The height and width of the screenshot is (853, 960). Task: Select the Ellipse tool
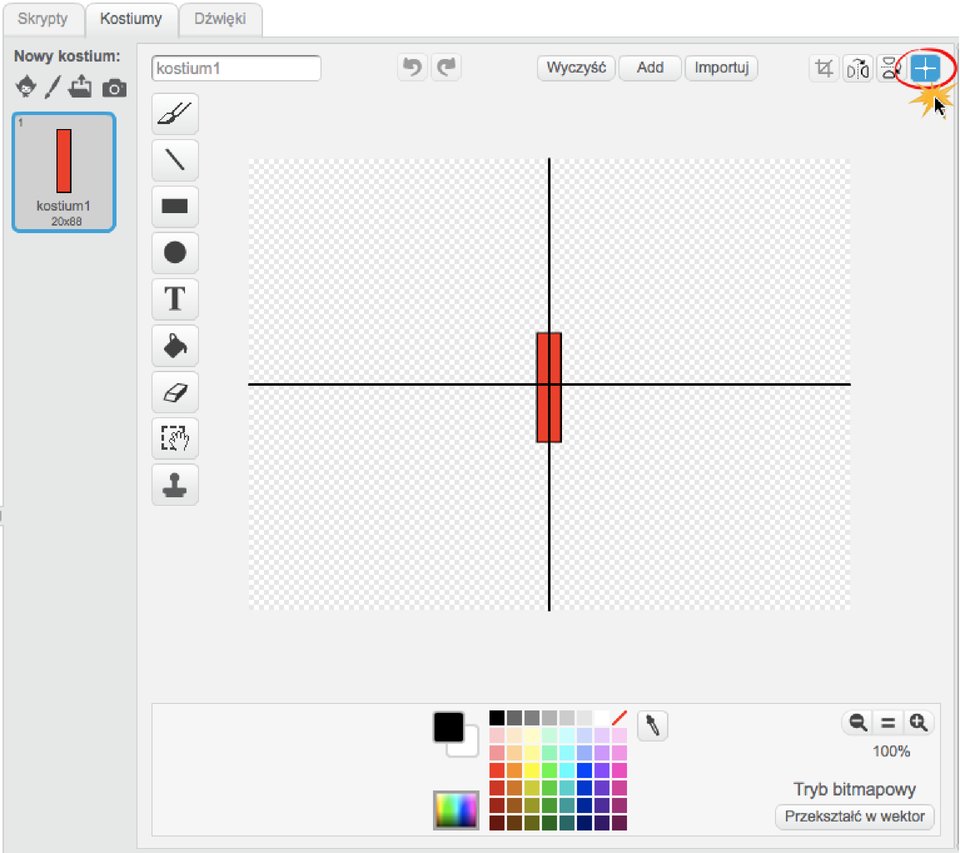[174, 252]
